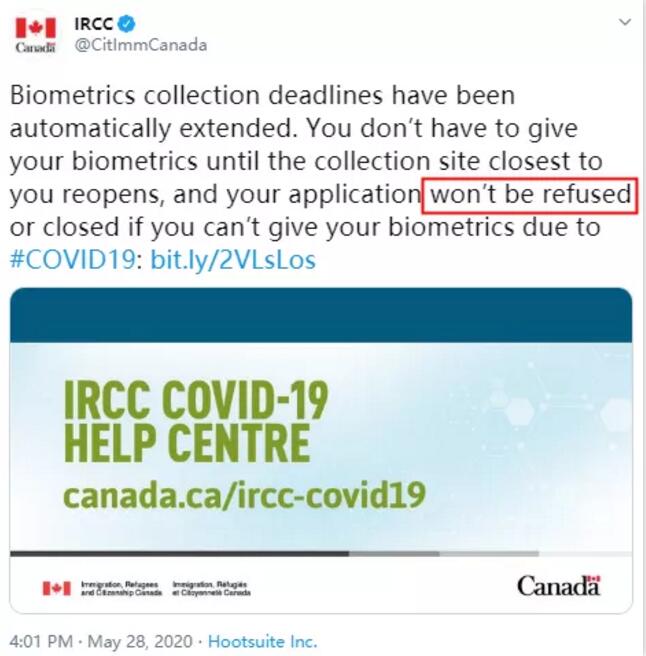
Task: Click the video progress bar on the card
Action: (x=321, y=554)
